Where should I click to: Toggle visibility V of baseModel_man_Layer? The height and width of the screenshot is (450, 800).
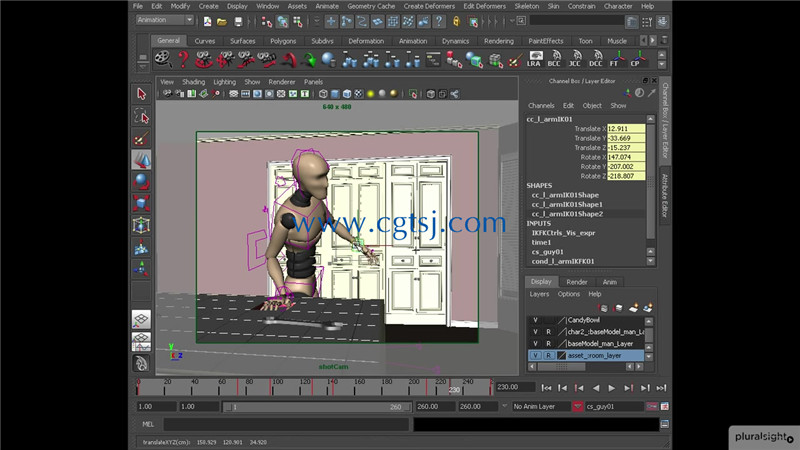(x=535, y=344)
